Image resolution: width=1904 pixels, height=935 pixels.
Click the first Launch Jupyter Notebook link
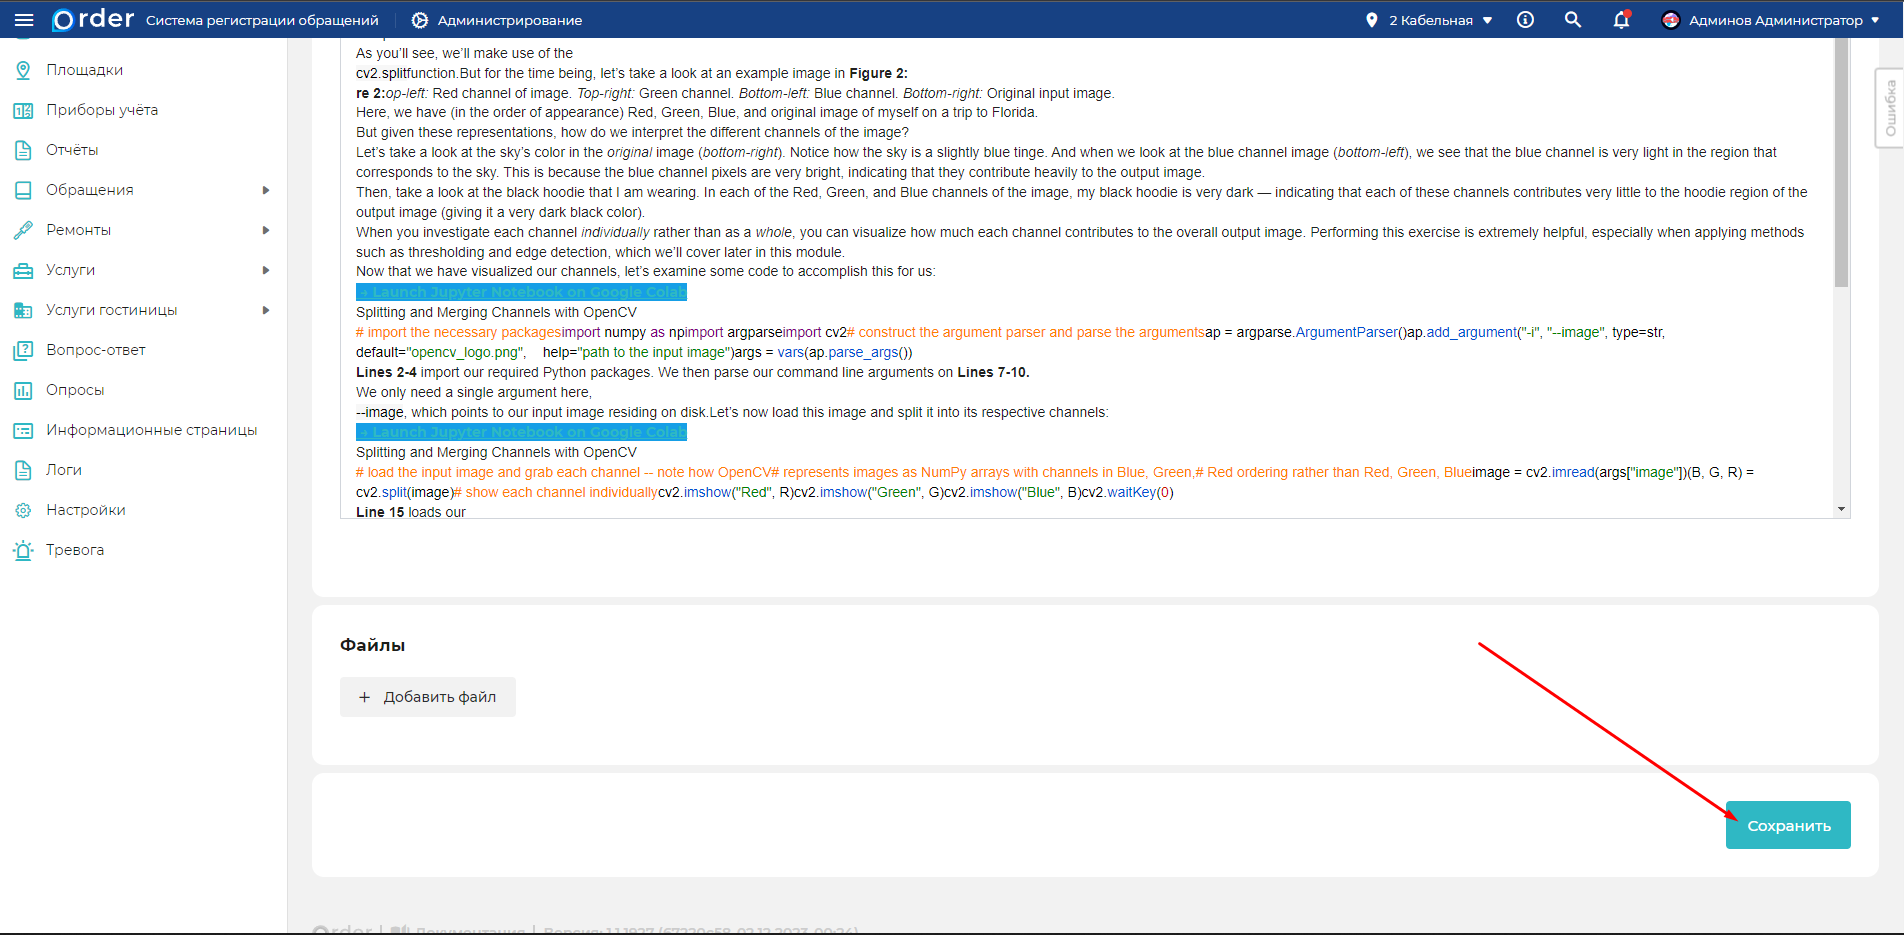[x=522, y=292]
